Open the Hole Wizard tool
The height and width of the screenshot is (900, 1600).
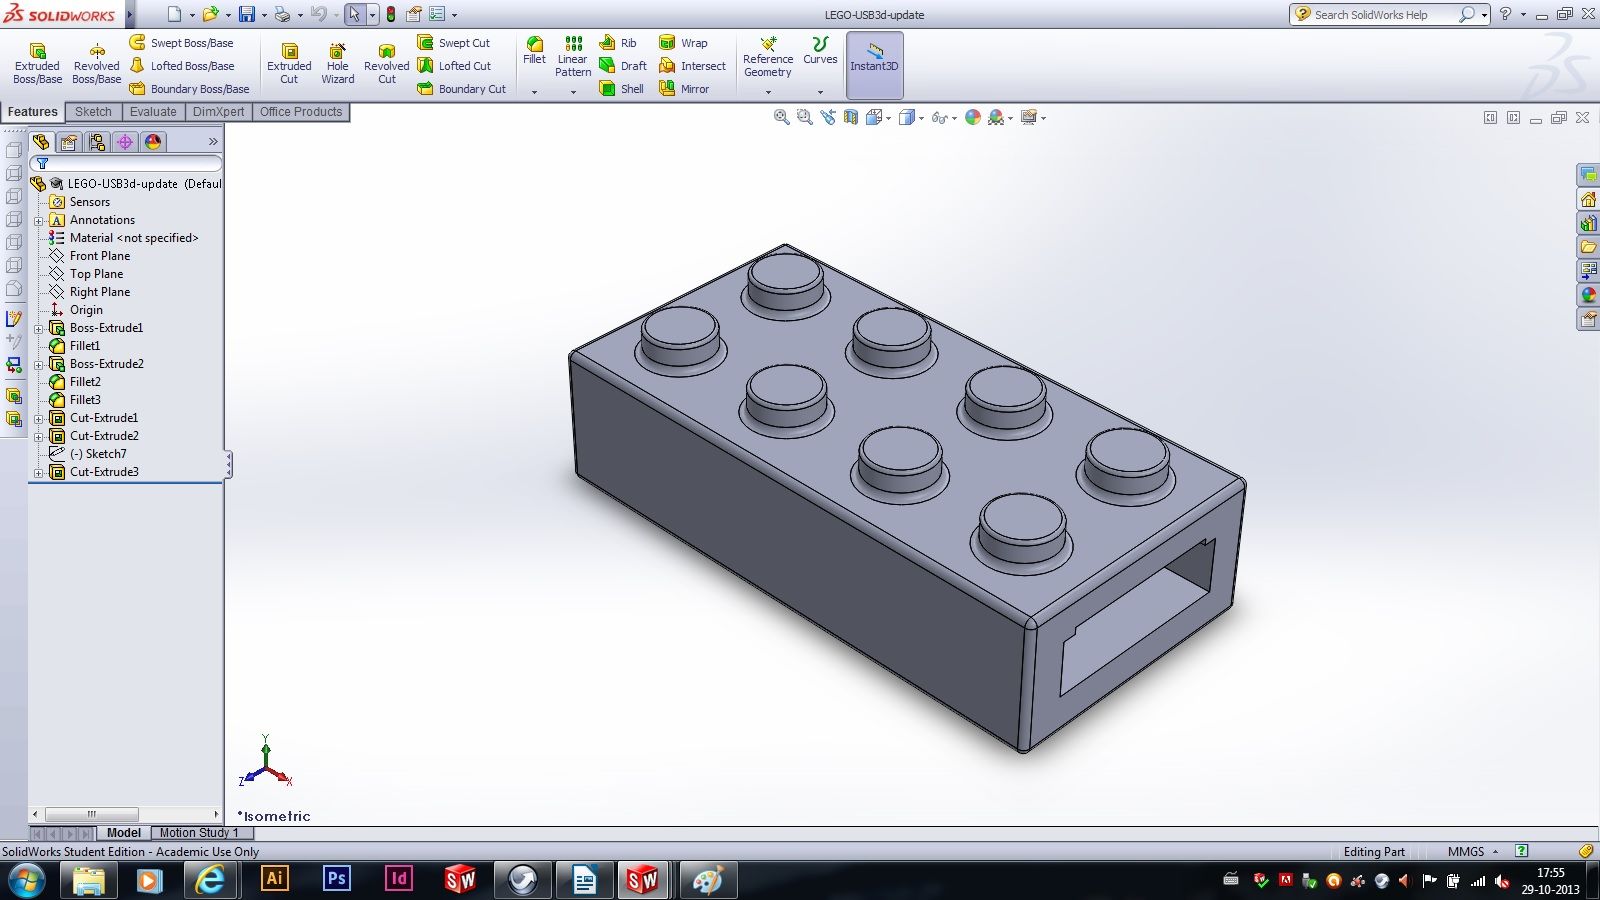[x=337, y=60]
